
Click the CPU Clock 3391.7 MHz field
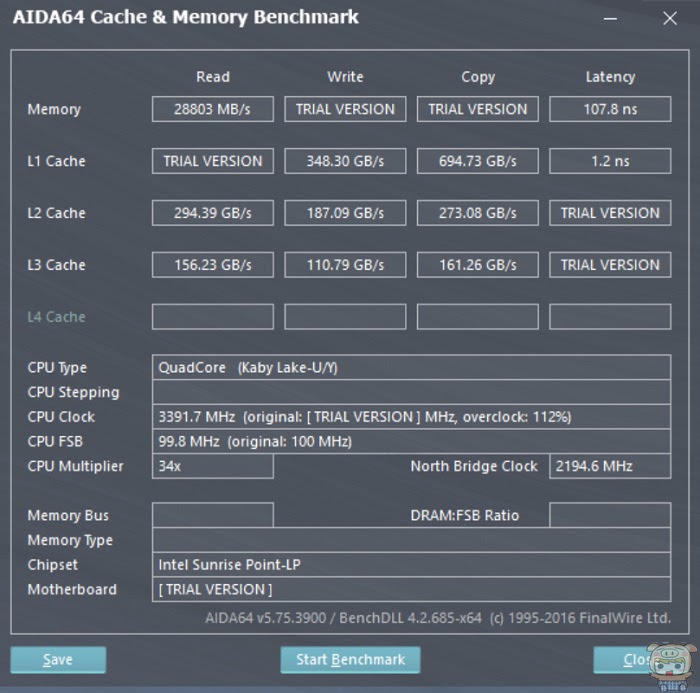point(411,417)
